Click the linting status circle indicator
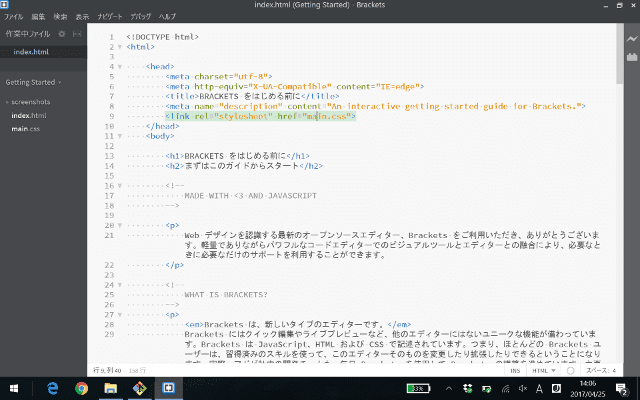The image size is (640, 400). (571, 371)
